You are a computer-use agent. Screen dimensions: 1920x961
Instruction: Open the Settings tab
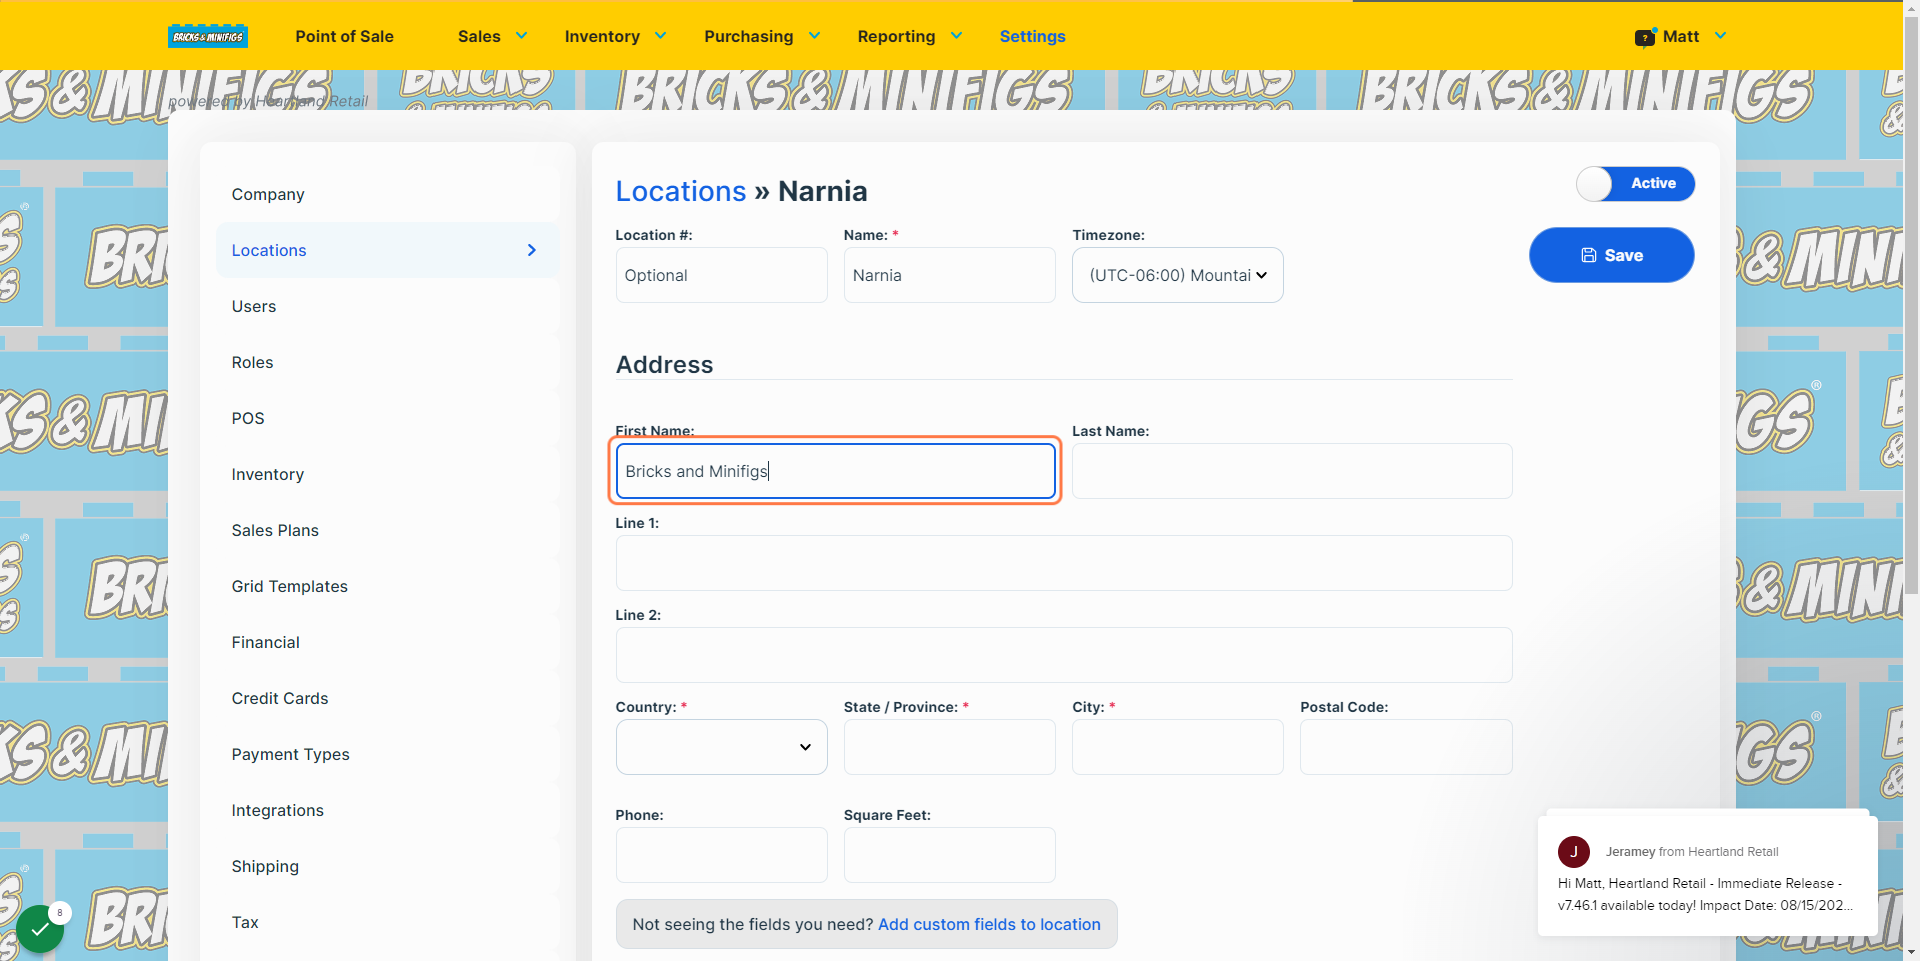1032,36
